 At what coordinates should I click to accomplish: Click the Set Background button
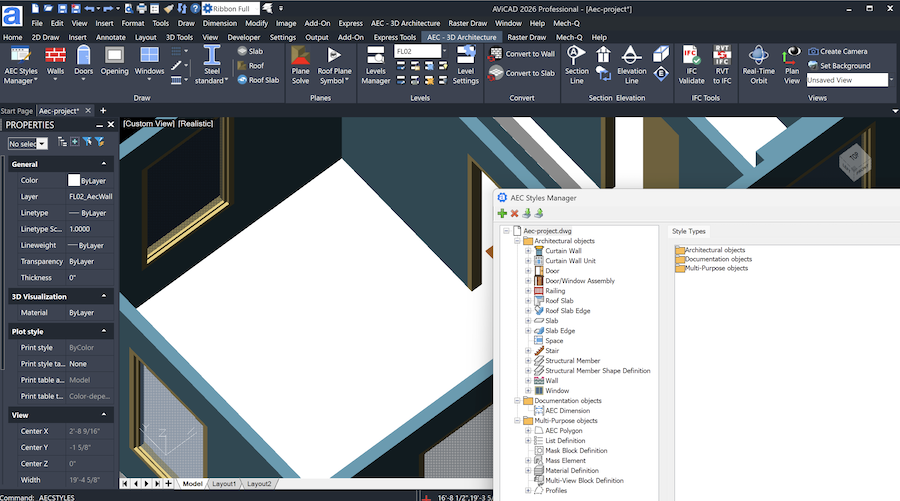(844, 65)
